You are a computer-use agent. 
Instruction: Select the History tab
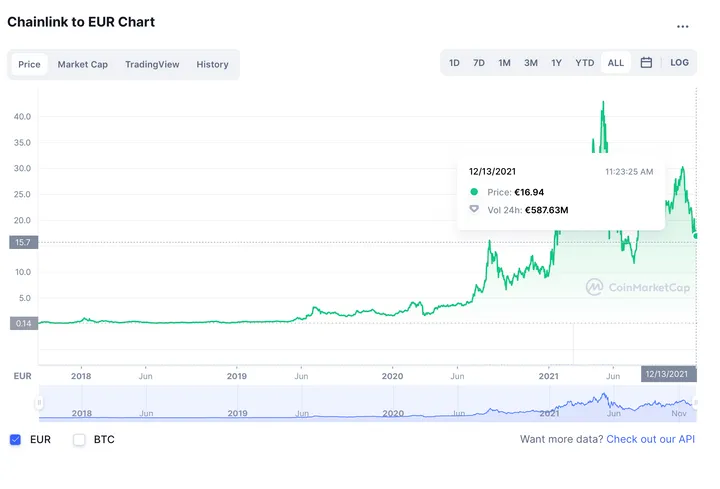(x=212, y=65)
